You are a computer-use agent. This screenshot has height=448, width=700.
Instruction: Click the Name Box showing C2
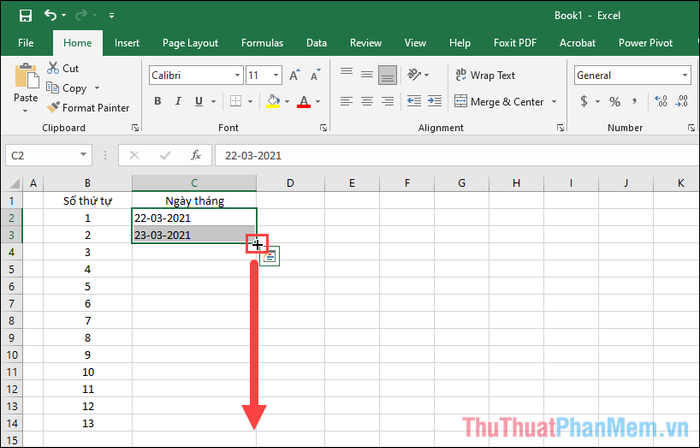(x=40, y=156)
